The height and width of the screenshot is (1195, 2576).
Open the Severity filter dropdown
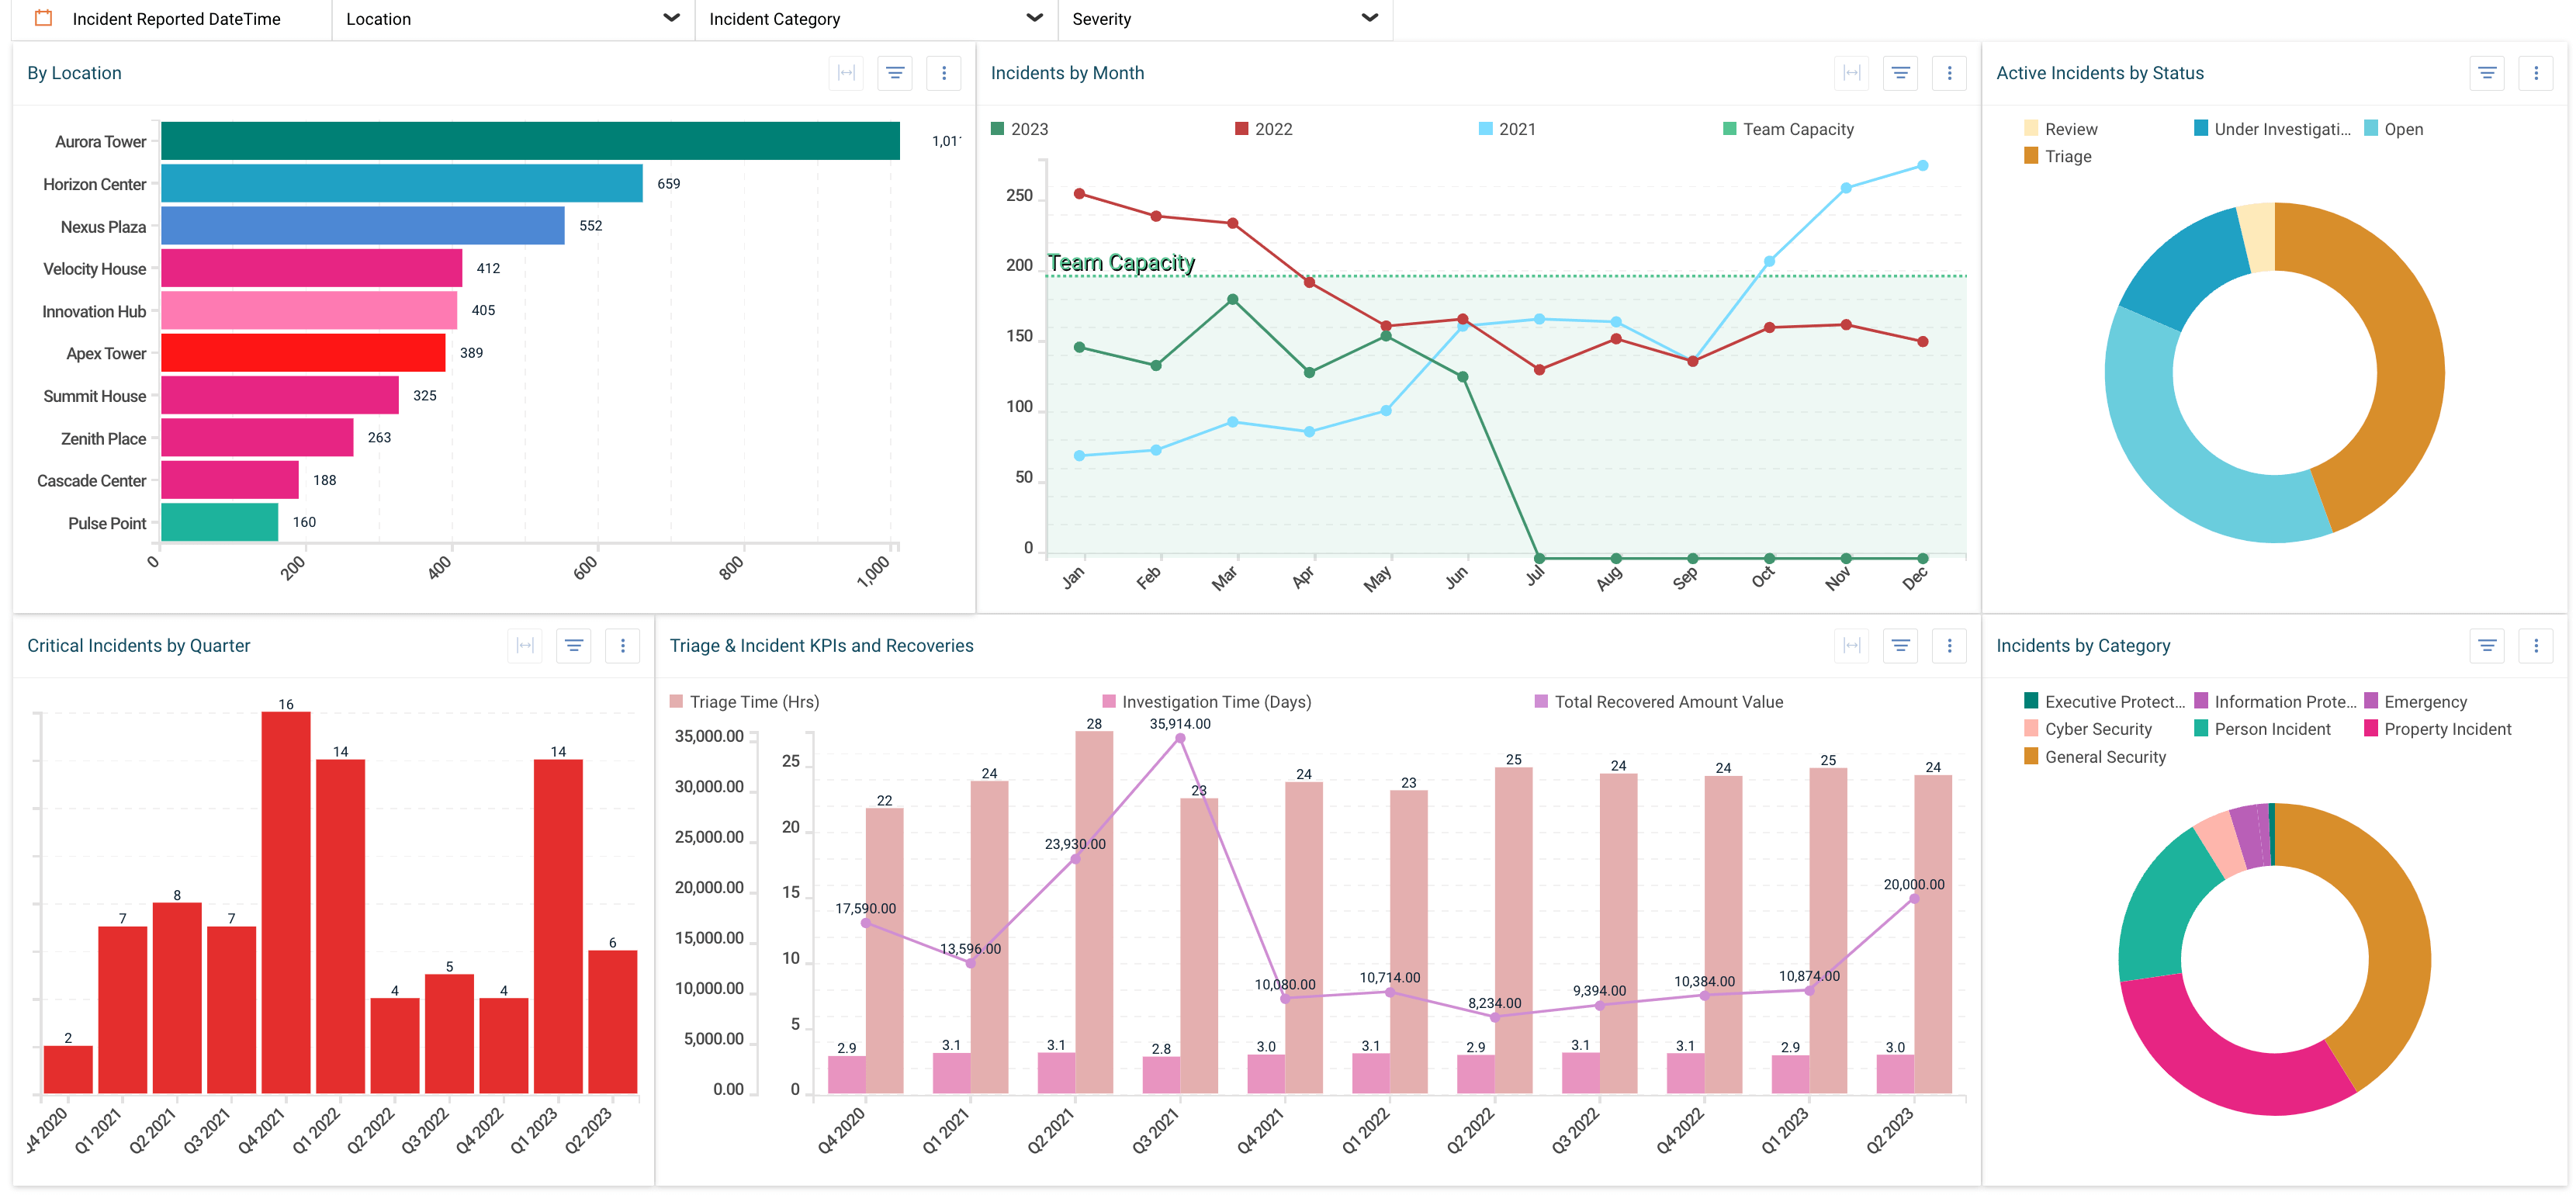pos(1369,18)
